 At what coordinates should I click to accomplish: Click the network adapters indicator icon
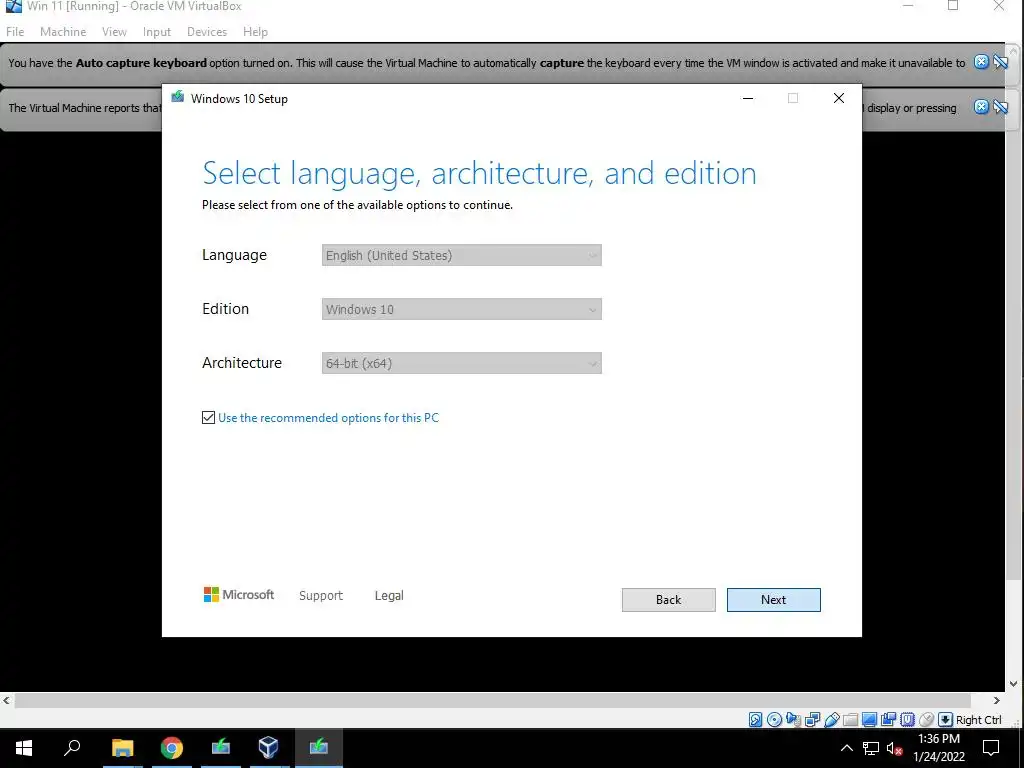[x=812, y=720]
